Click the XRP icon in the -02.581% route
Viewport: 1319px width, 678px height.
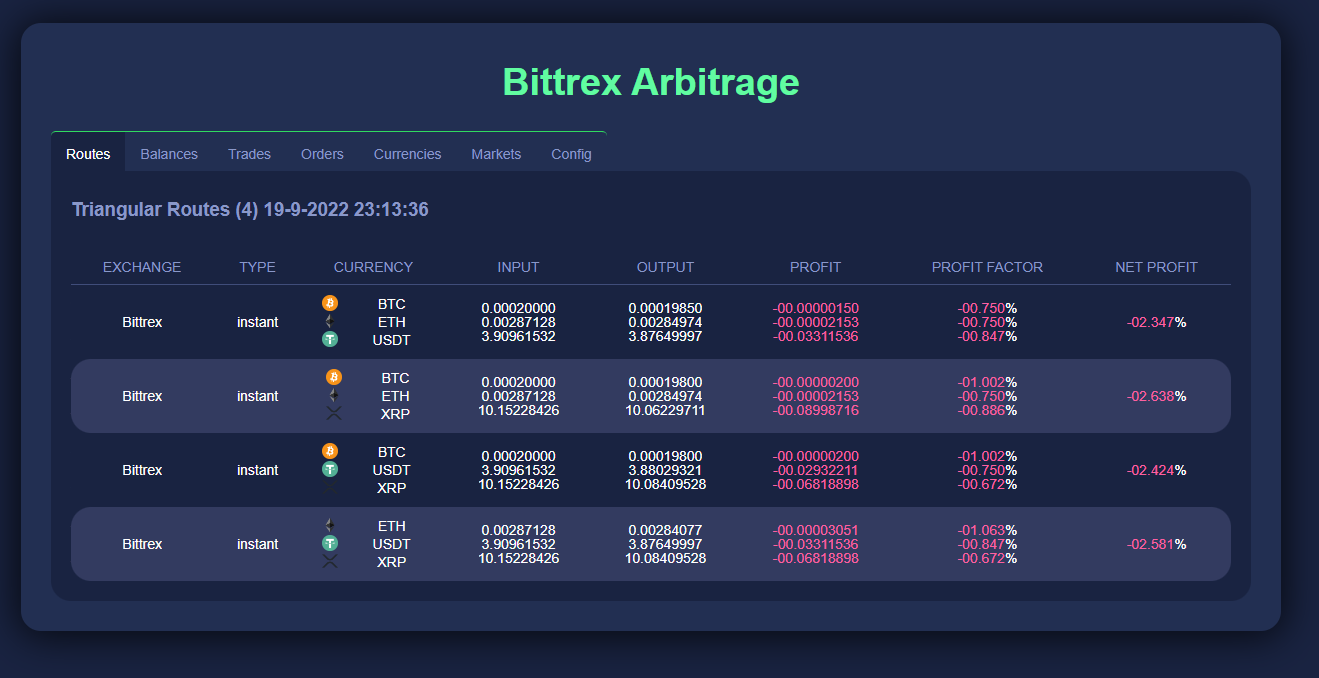330,561
